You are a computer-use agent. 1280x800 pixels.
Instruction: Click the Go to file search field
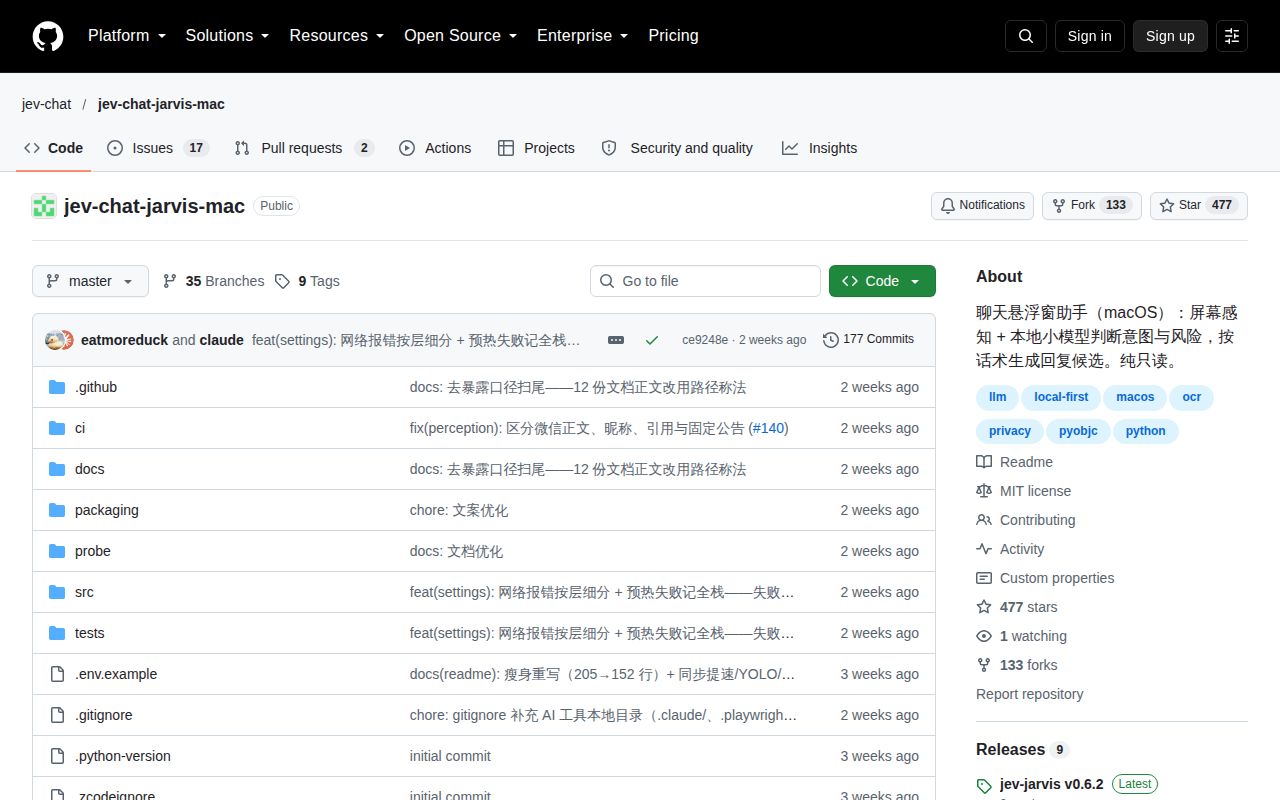[705, 281]
